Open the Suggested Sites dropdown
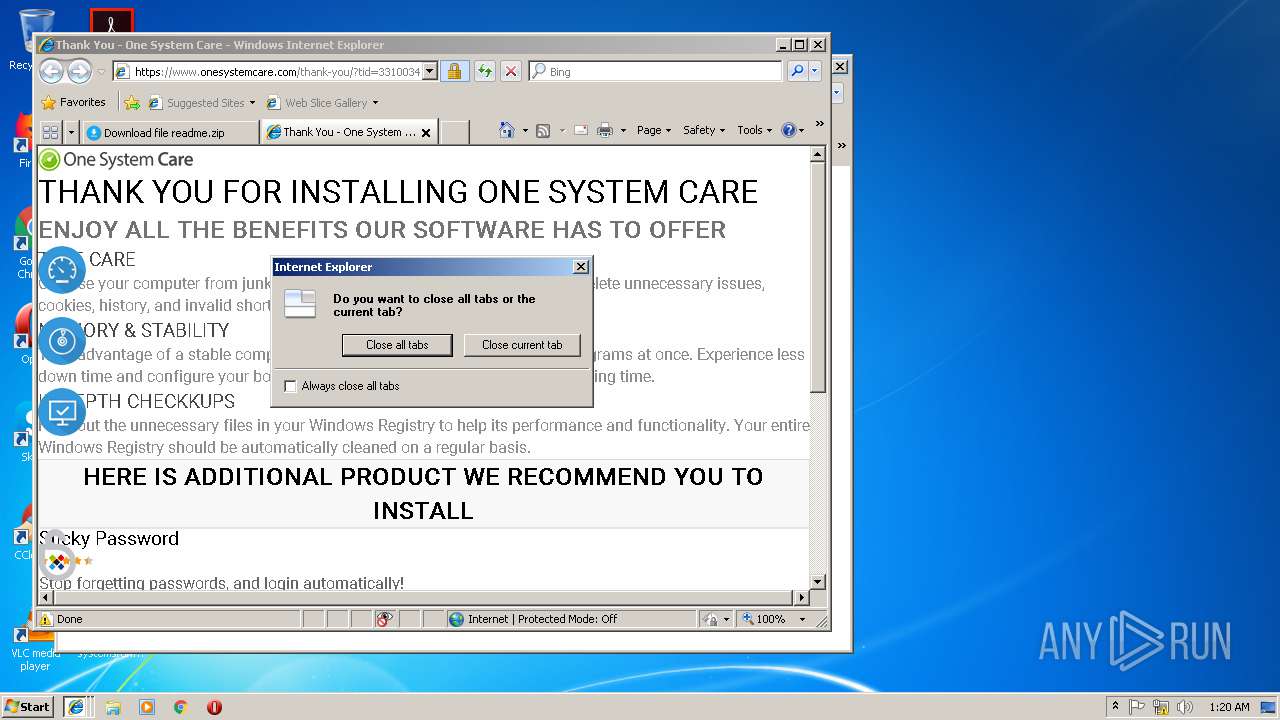 252,103
